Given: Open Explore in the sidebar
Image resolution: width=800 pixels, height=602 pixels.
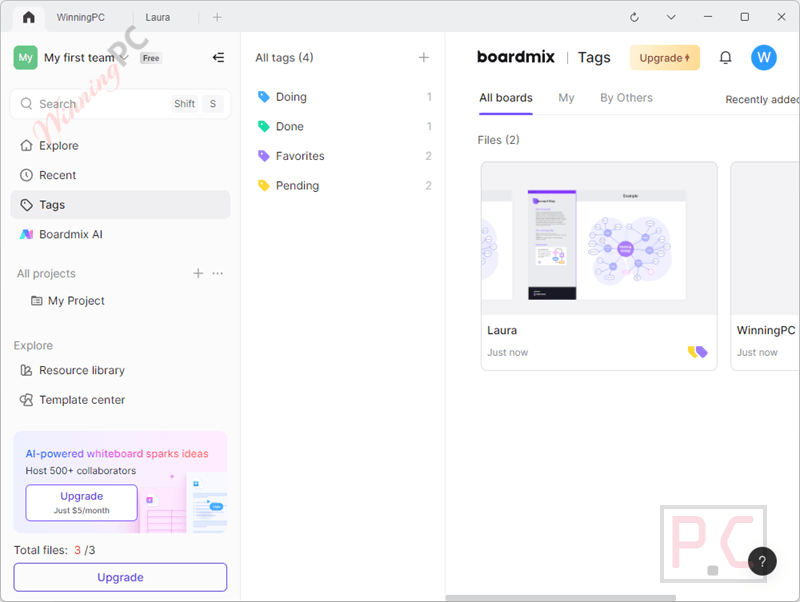Looking at the screenshot, I should pyautogui.click(x=120, y=146).
